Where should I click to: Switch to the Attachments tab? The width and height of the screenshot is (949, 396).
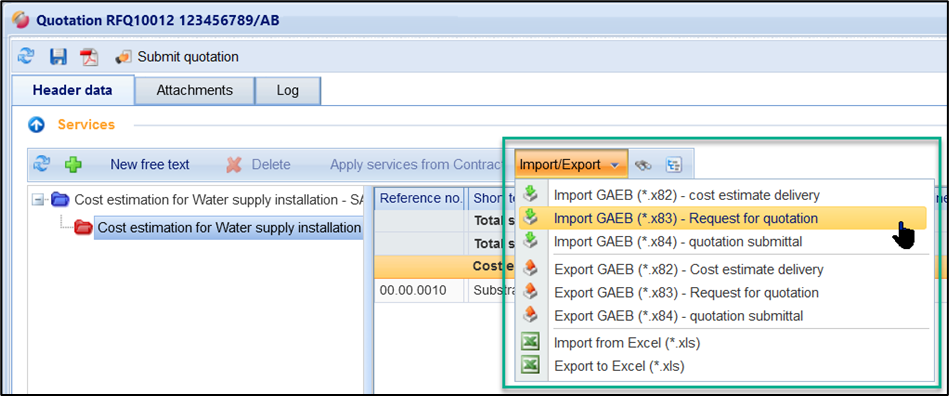point(194,90)
